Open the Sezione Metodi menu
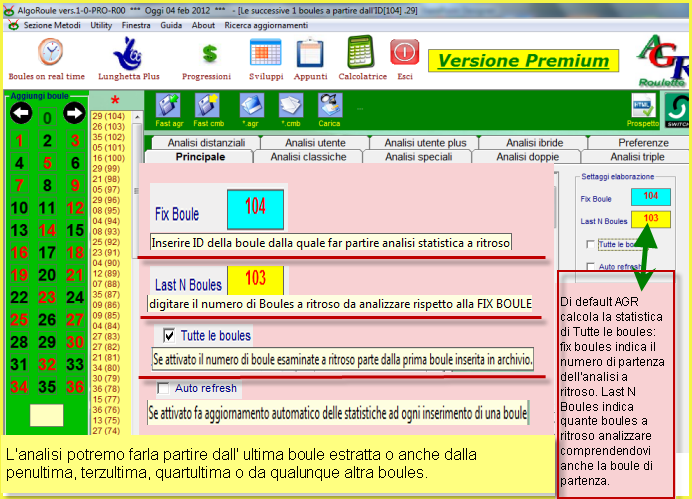 (50, 25)
